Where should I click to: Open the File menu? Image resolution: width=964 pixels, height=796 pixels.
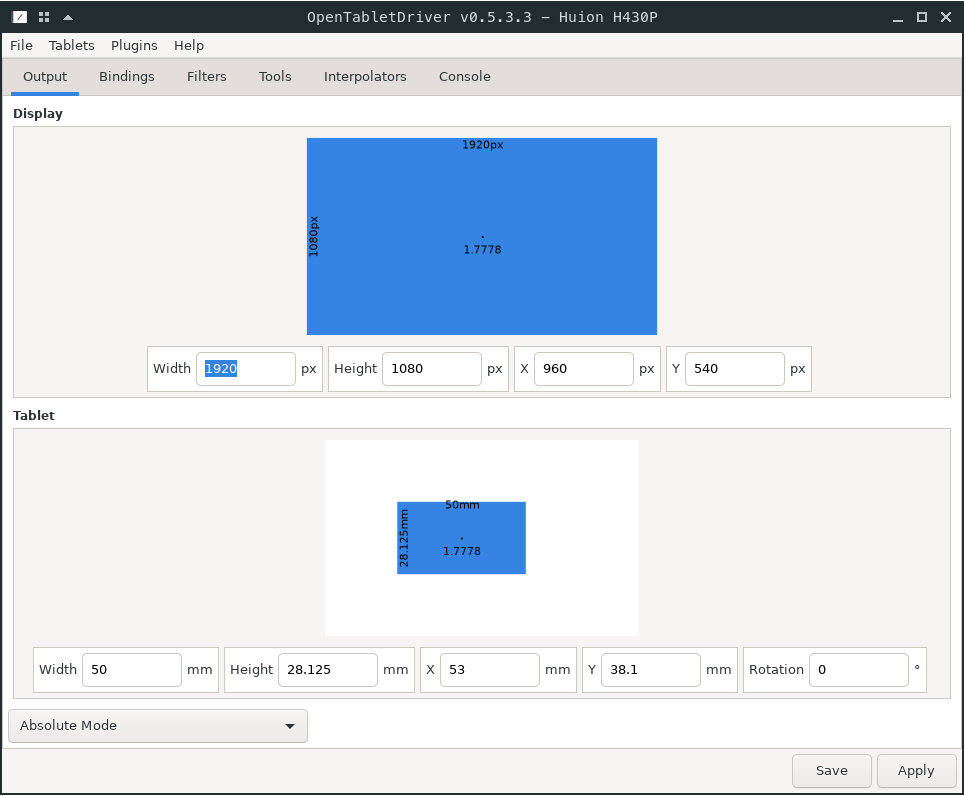pos(21,45)
